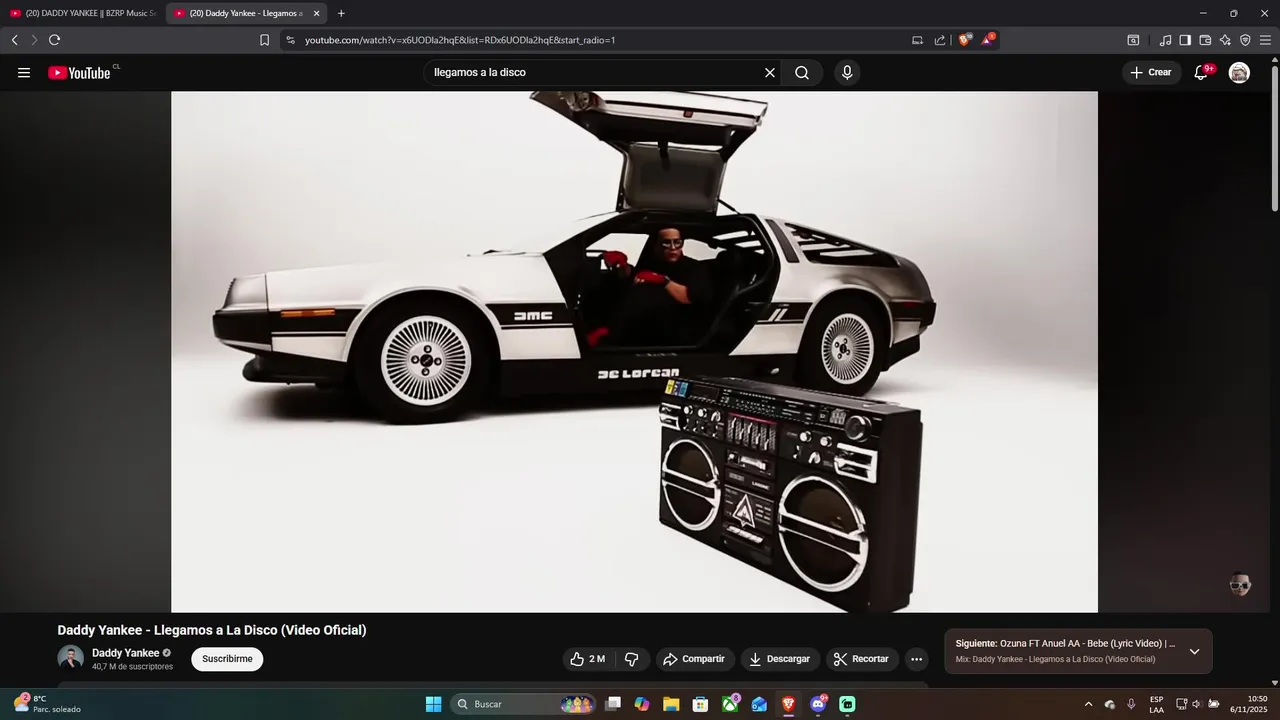Click the Crear button
The height and width of the screenshot is (720, 1280).
pyautogui.click(x=1150, y=73)
